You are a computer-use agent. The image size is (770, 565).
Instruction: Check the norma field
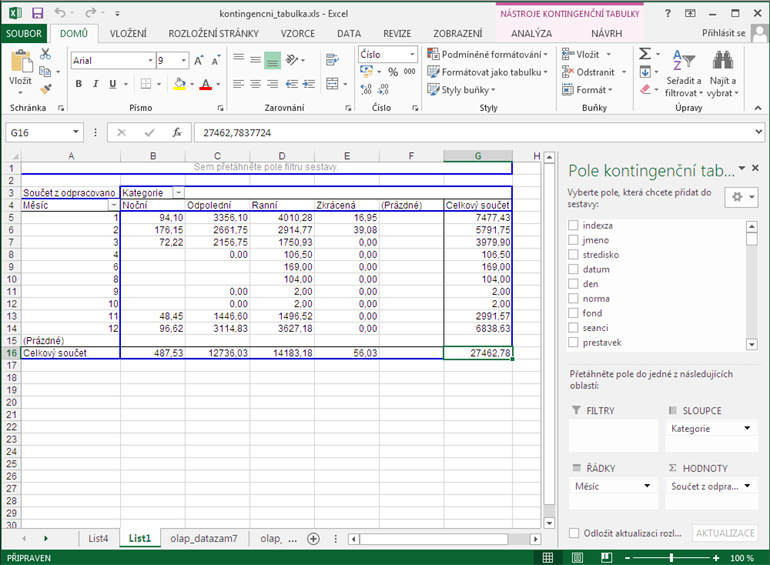point(573,298)
